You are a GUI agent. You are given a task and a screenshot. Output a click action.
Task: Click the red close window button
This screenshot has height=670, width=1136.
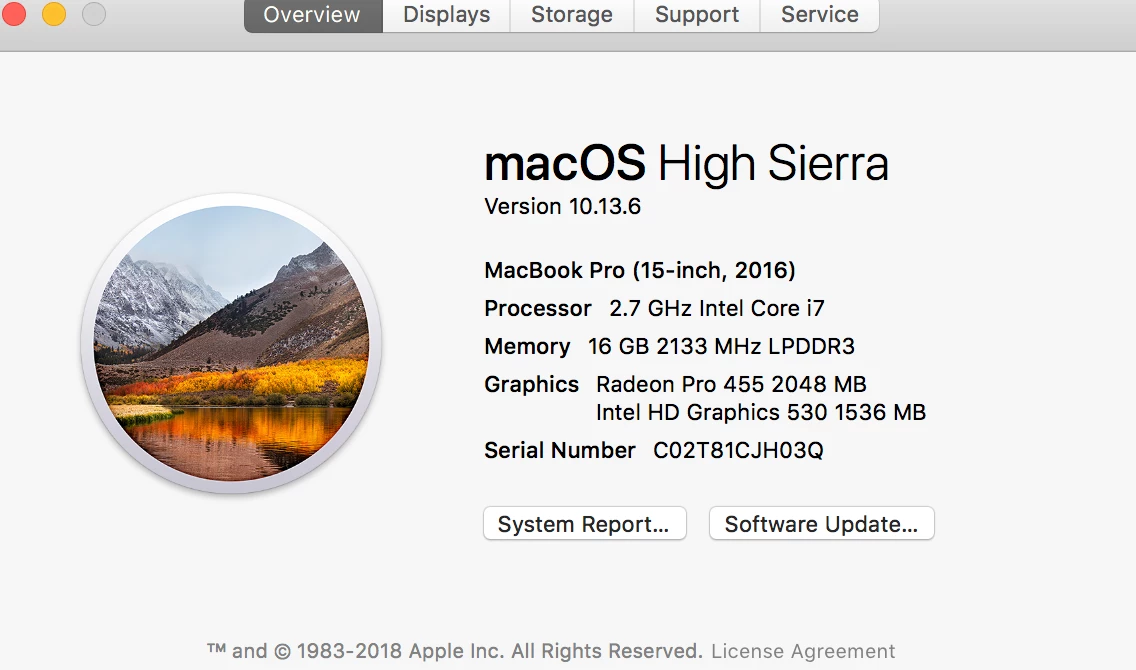(14, 14)
